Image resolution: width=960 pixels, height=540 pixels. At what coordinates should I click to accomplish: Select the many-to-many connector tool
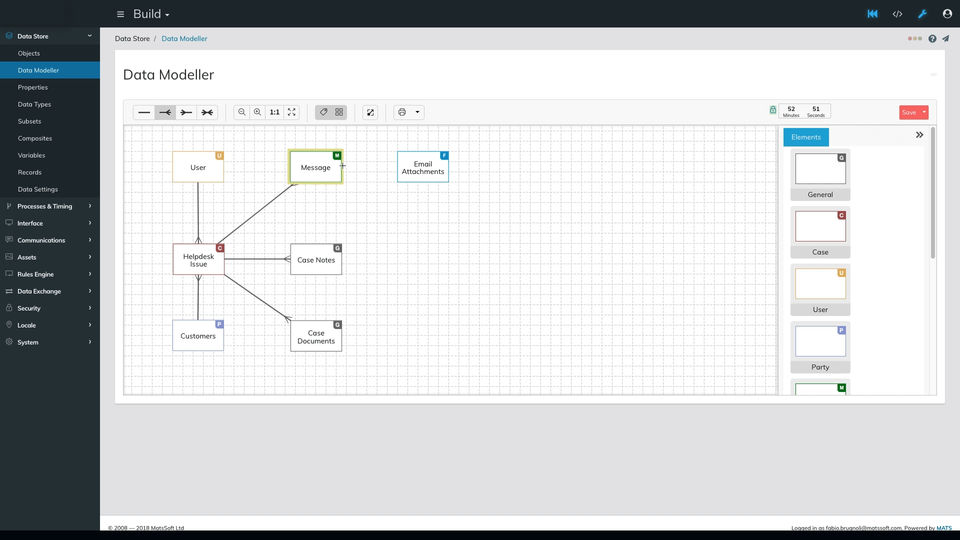pos(207,113)
